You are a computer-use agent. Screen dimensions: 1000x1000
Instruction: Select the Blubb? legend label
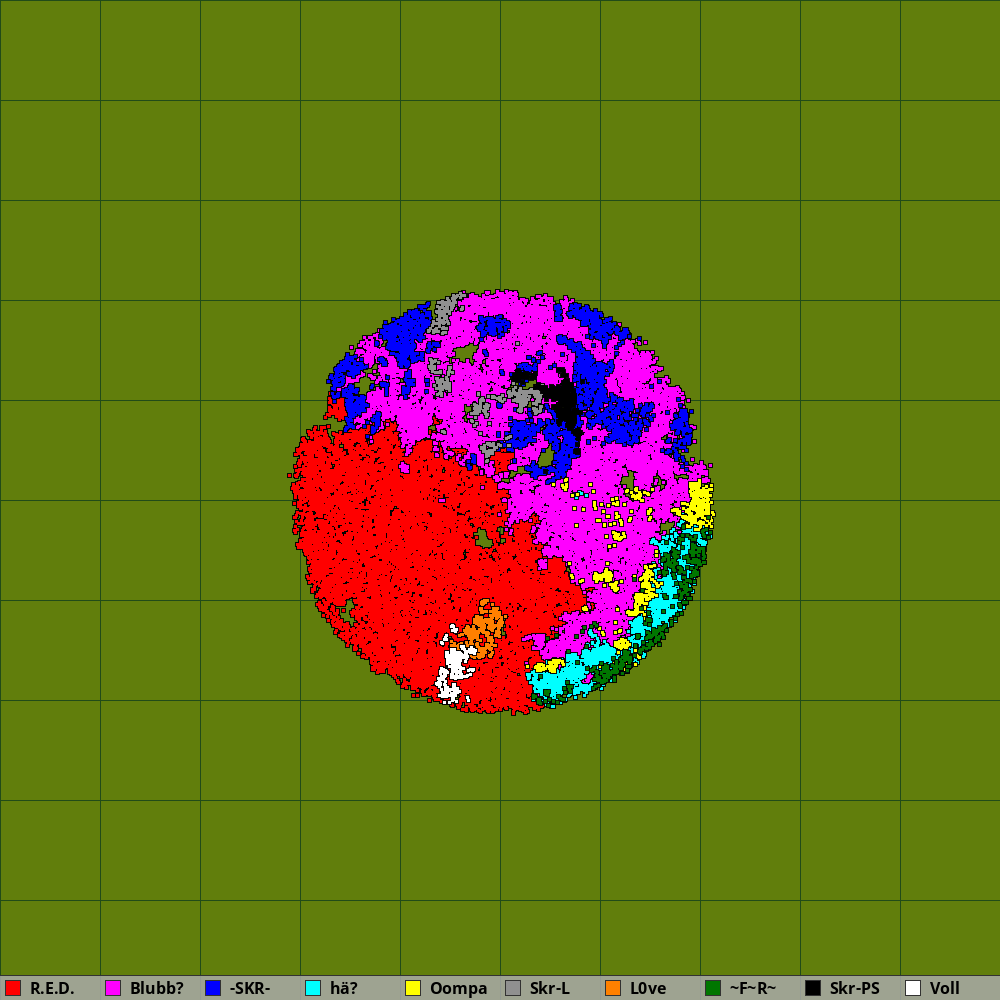click(x=157, y=989)
